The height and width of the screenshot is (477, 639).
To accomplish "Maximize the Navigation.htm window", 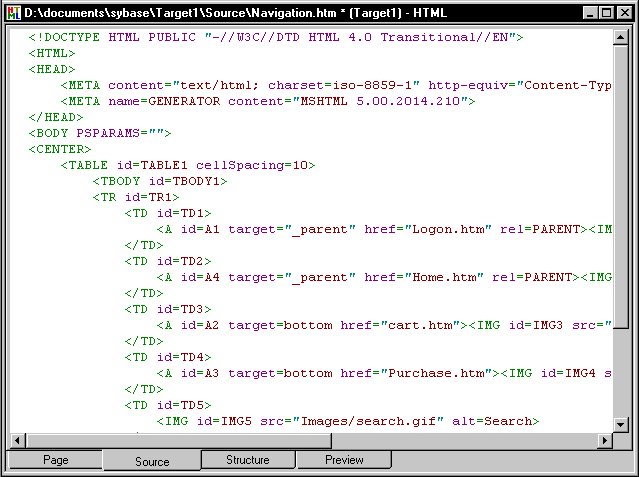I will [x=606, y=13].
